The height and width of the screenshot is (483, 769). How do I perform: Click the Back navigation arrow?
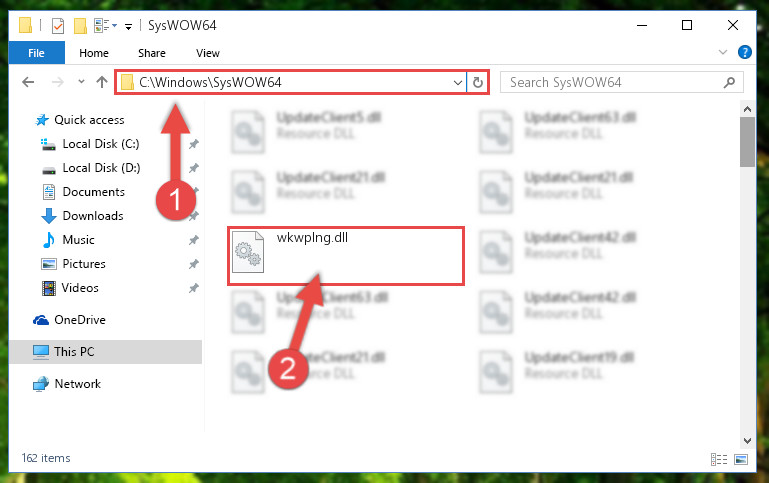28,82
